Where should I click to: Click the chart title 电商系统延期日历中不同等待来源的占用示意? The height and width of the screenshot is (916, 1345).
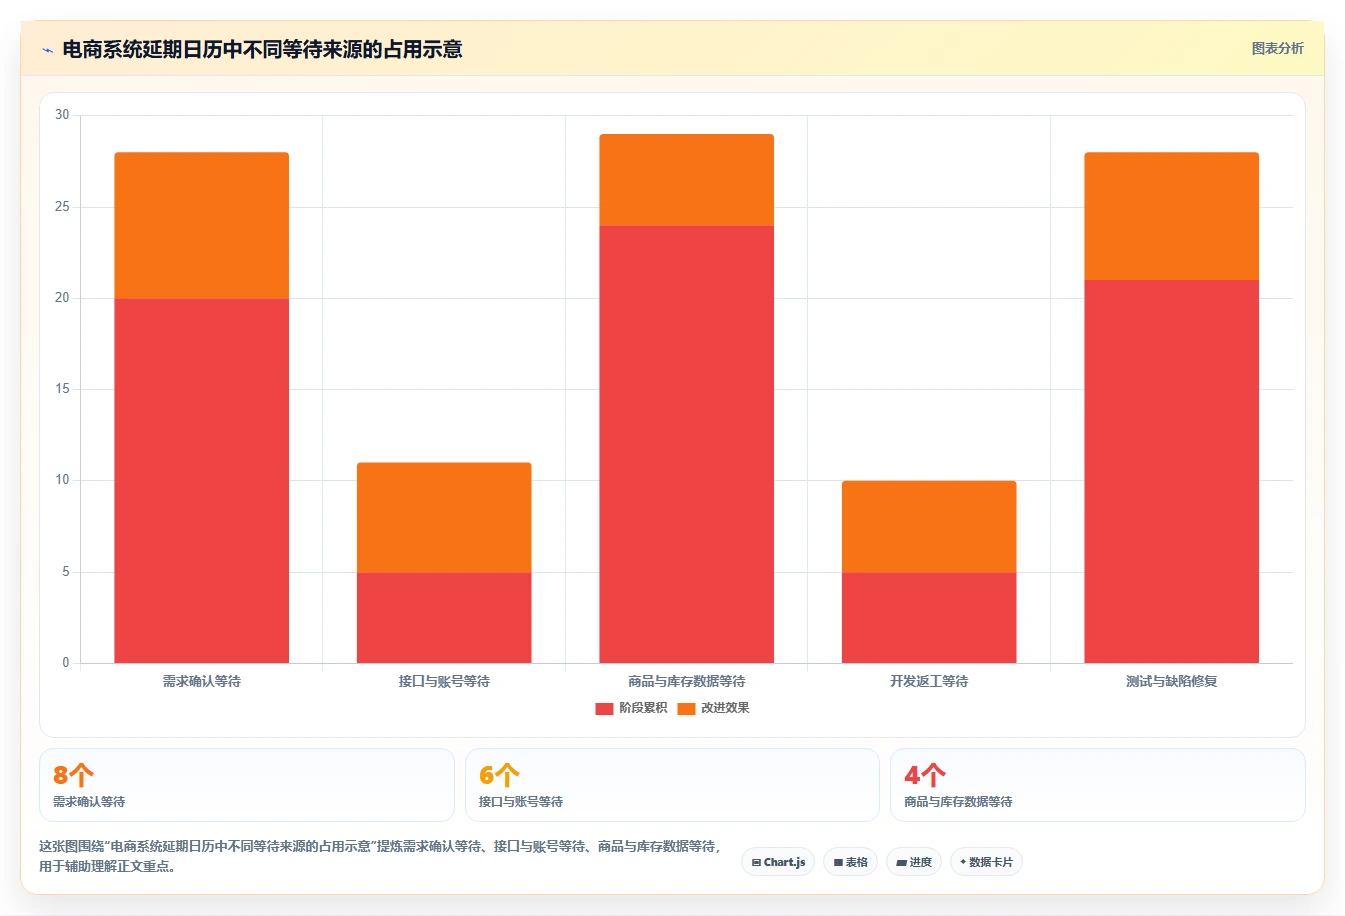[262, 50]
